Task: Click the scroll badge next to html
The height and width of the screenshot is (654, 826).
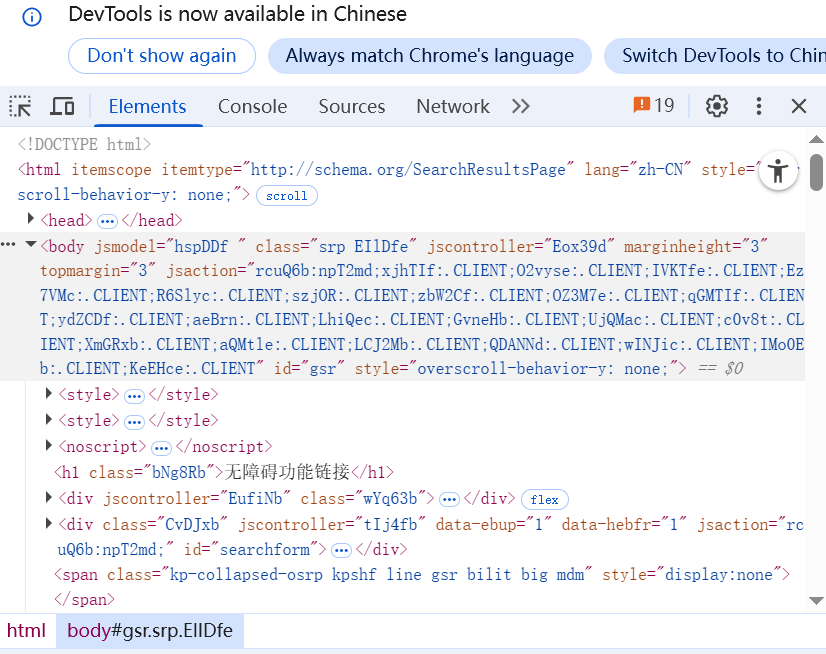Action: point(287,196)
